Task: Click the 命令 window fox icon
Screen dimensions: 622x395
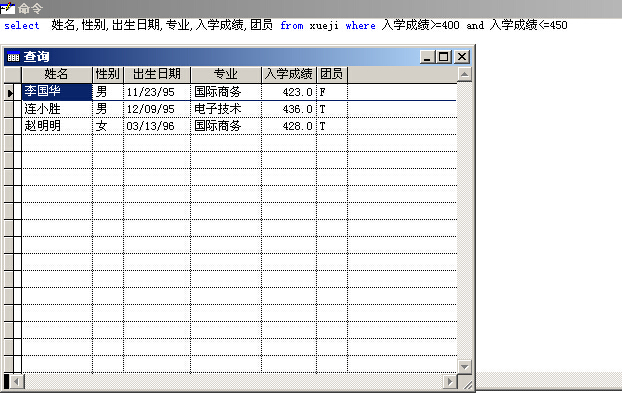Action: point(8,8)
